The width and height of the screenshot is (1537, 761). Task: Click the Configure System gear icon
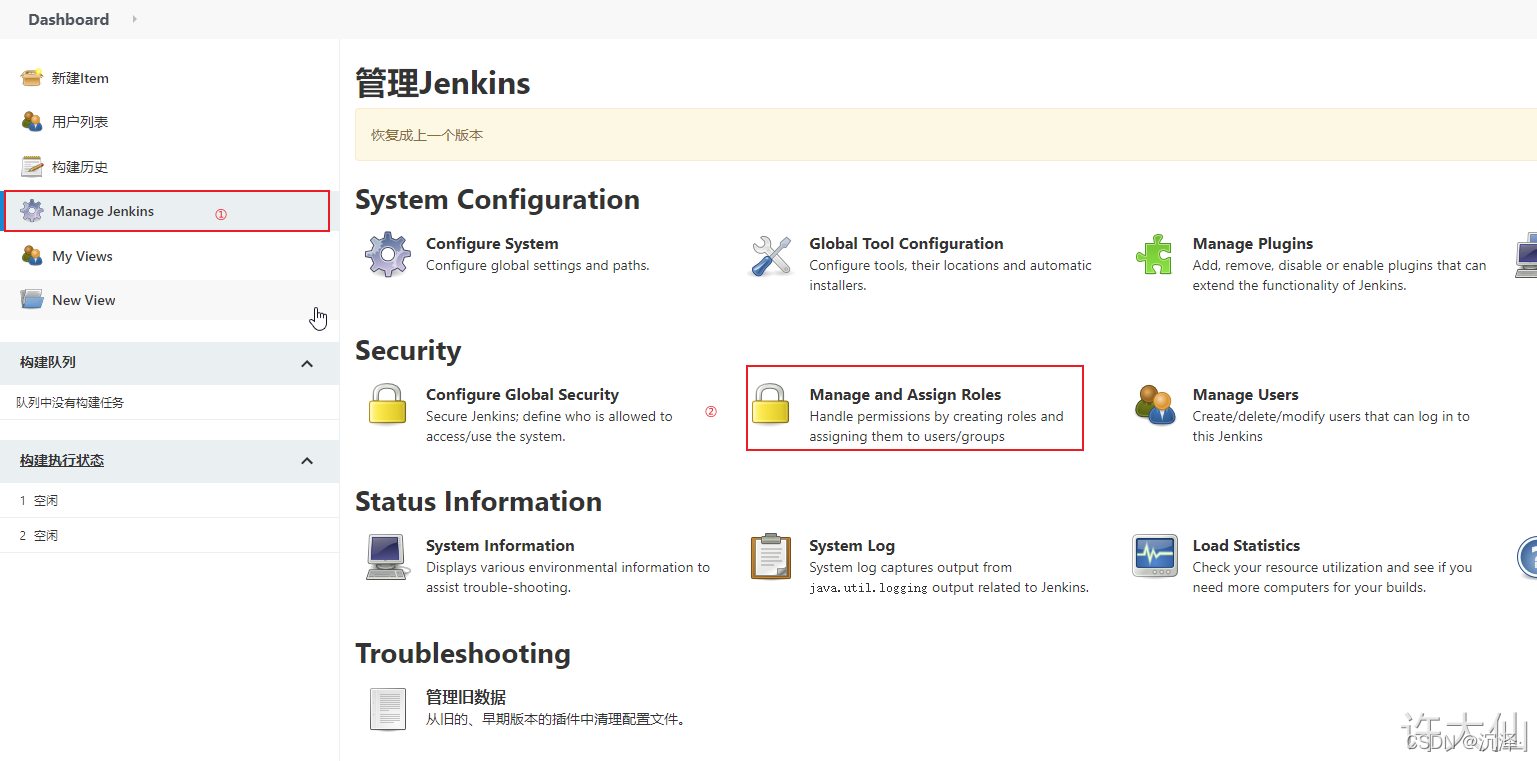388,255
